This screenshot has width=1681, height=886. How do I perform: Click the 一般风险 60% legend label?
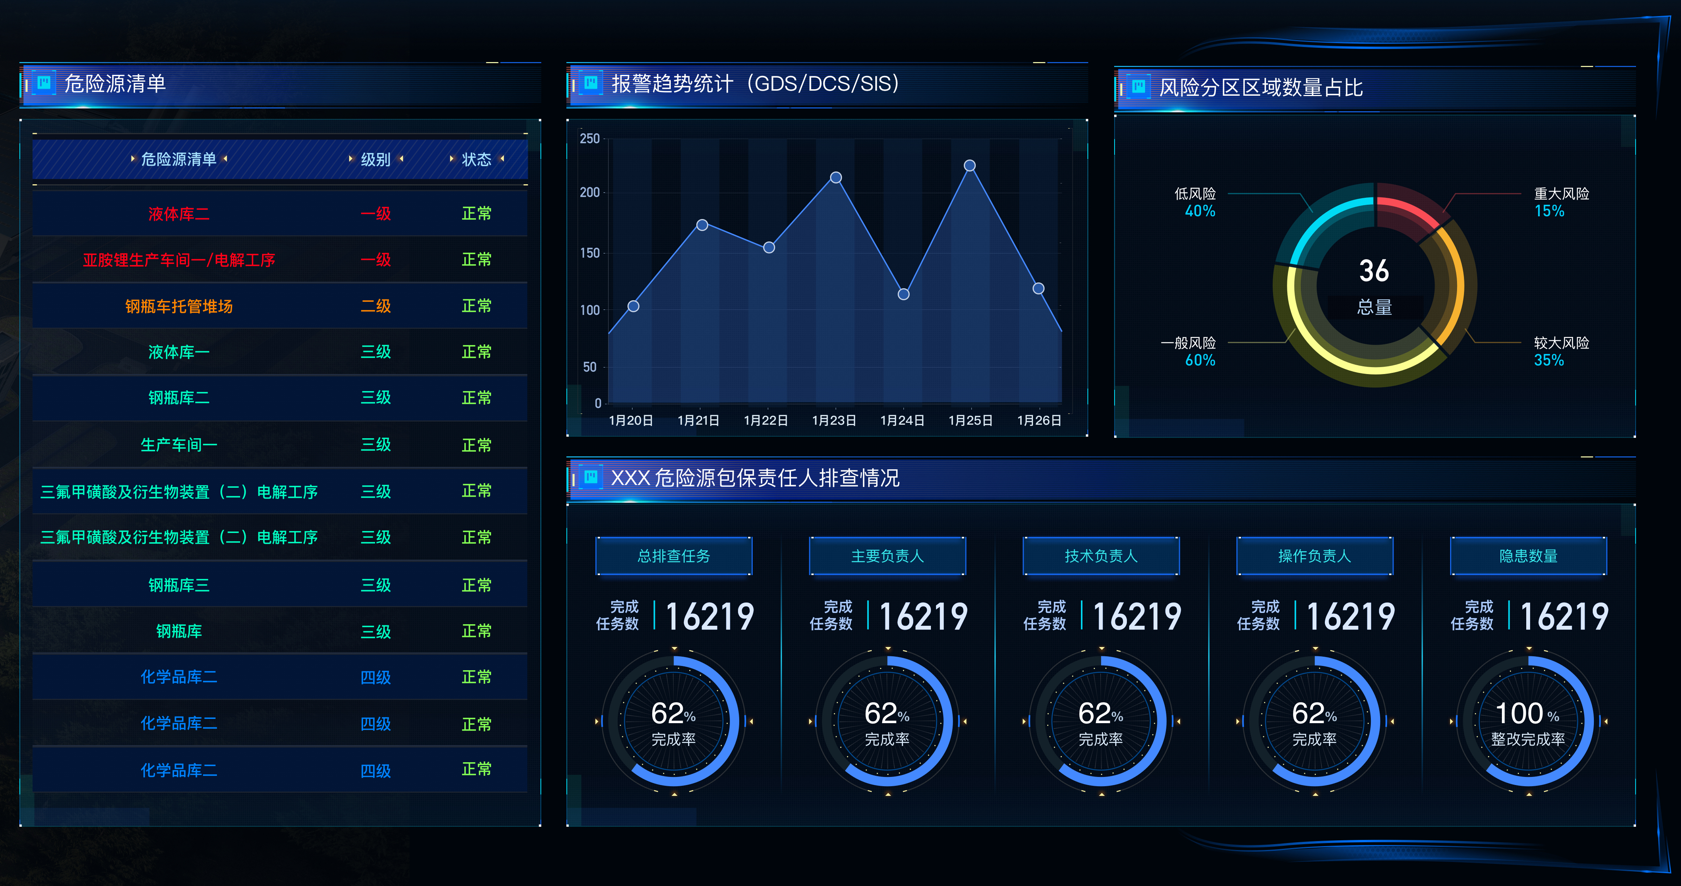pos(1188,351)
